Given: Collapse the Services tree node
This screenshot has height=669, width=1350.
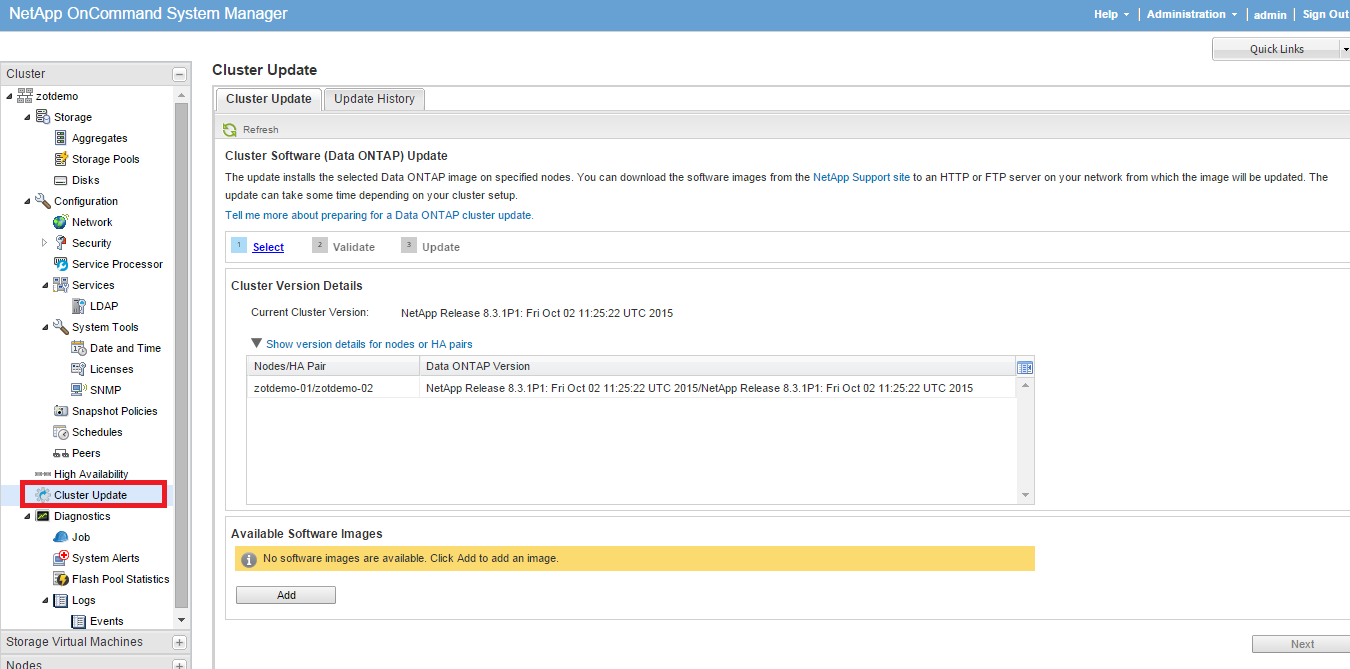Looking at the screenshot, I should 46,285.
